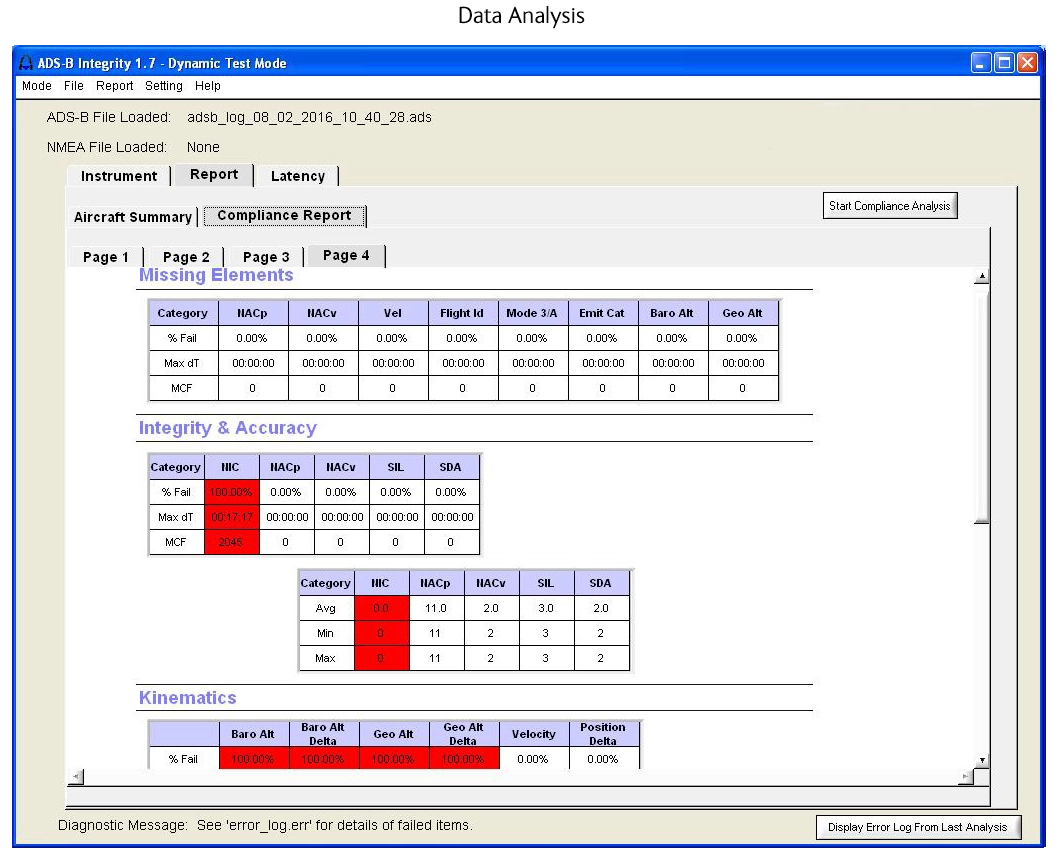Go to Page 3 of report

[x=266, y=257]
